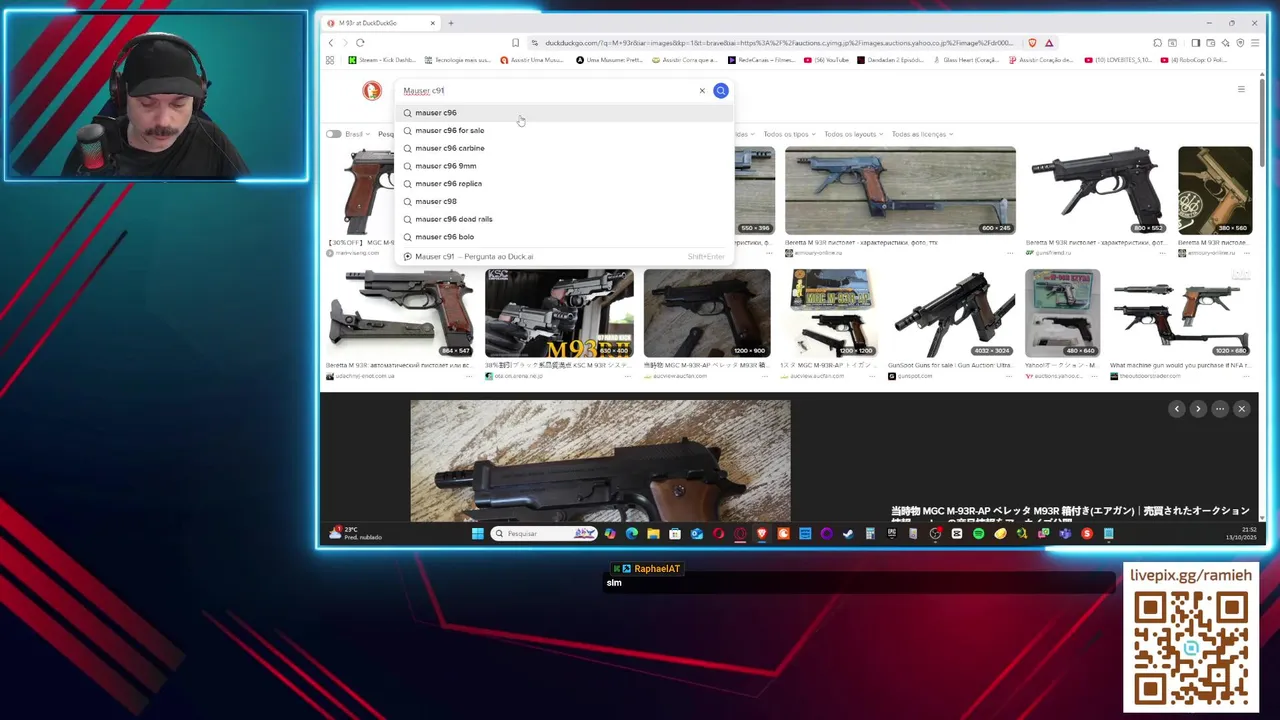Choose suggestion mauser c96 carbine
Image resolution: width=1280 pixels, height=720 pixels.
tap(565, 148)
